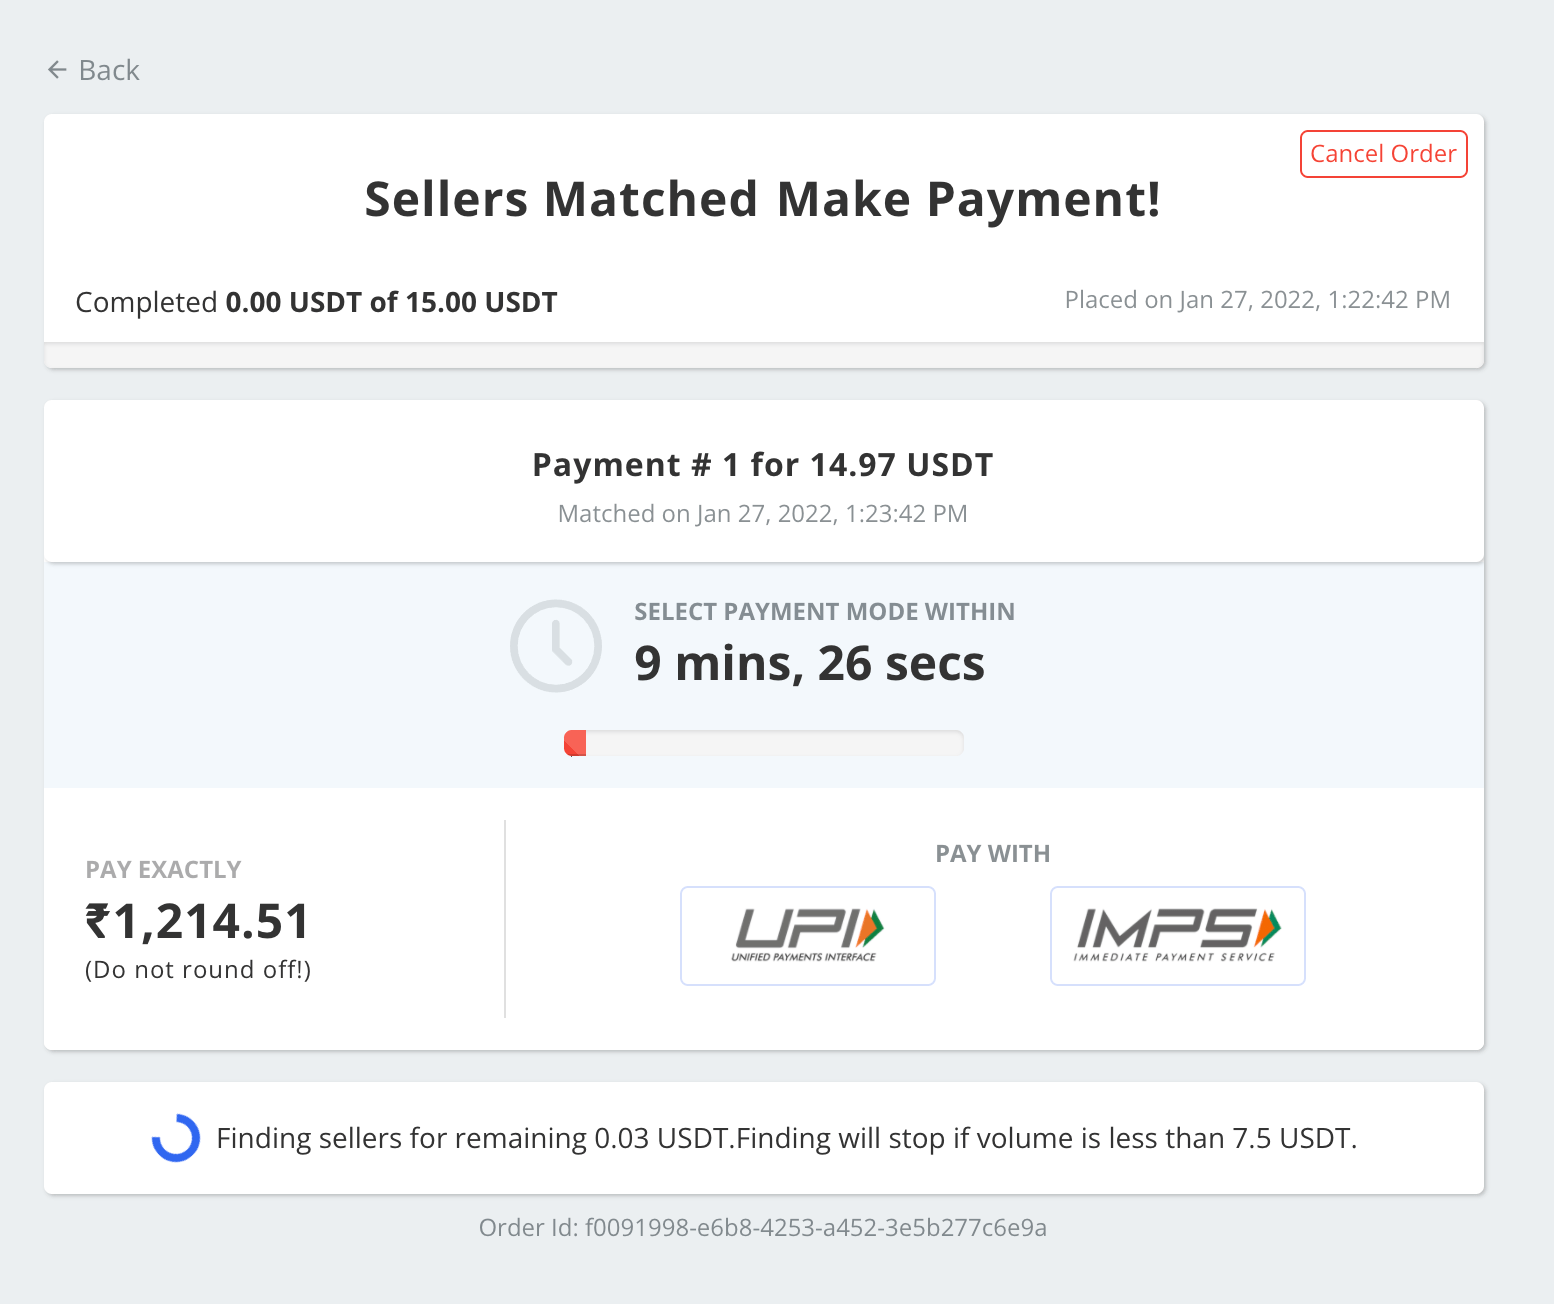The height and width of the screenshot is (1304, 1554).
Task: Cancel the order with Cancel Order button
Action: point(1383,154)
